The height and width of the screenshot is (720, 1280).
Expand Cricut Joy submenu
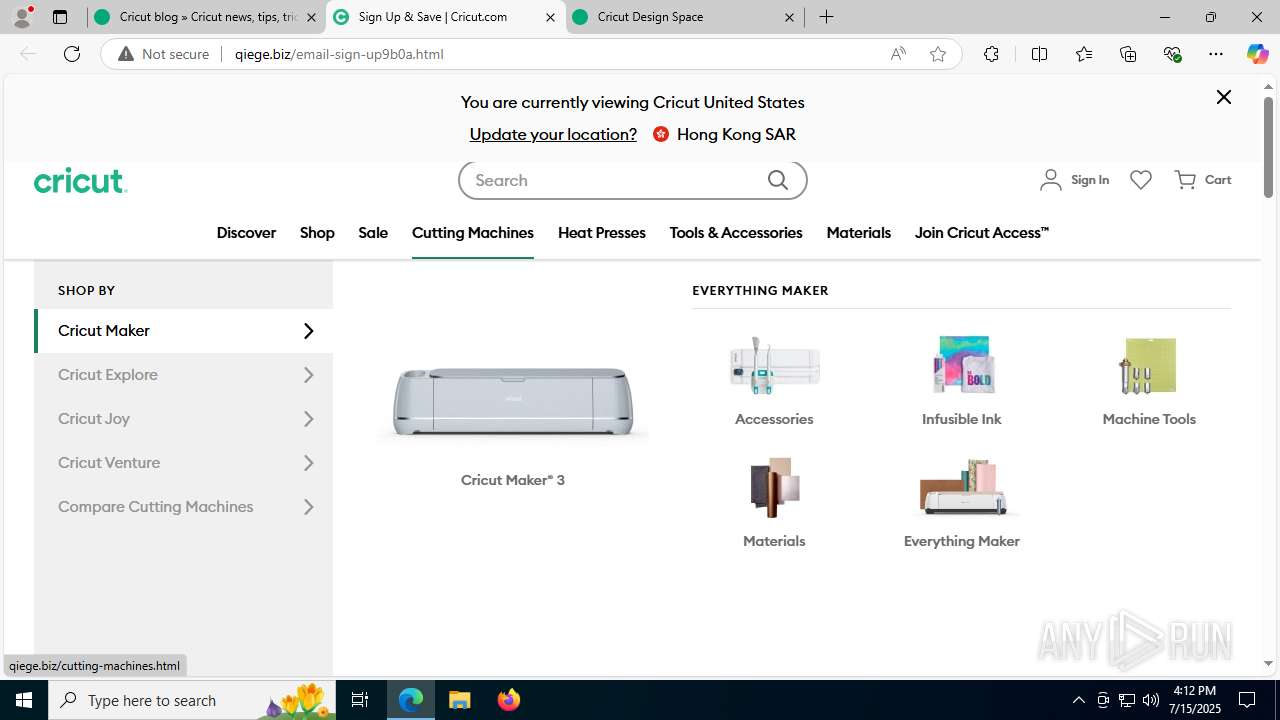pyautogui.click(x=185, y=419)
